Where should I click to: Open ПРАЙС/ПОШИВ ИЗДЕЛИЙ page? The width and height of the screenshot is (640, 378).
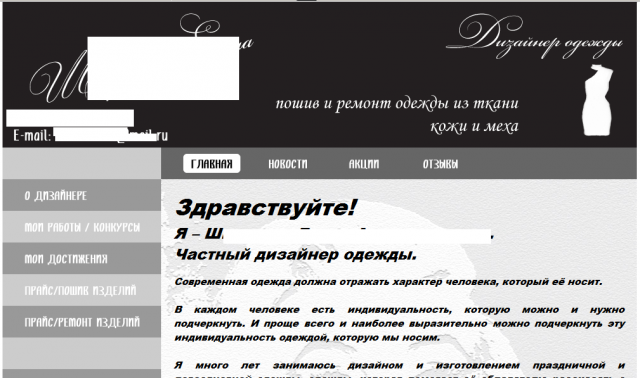click(x=82, y=290)
